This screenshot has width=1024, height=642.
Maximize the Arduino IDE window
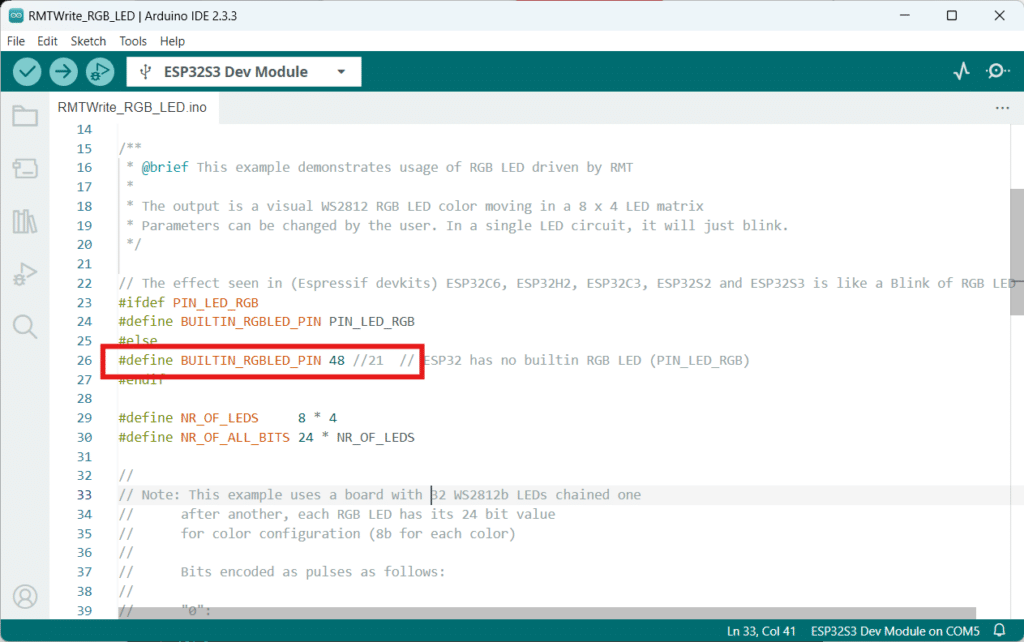pos(952,16)
